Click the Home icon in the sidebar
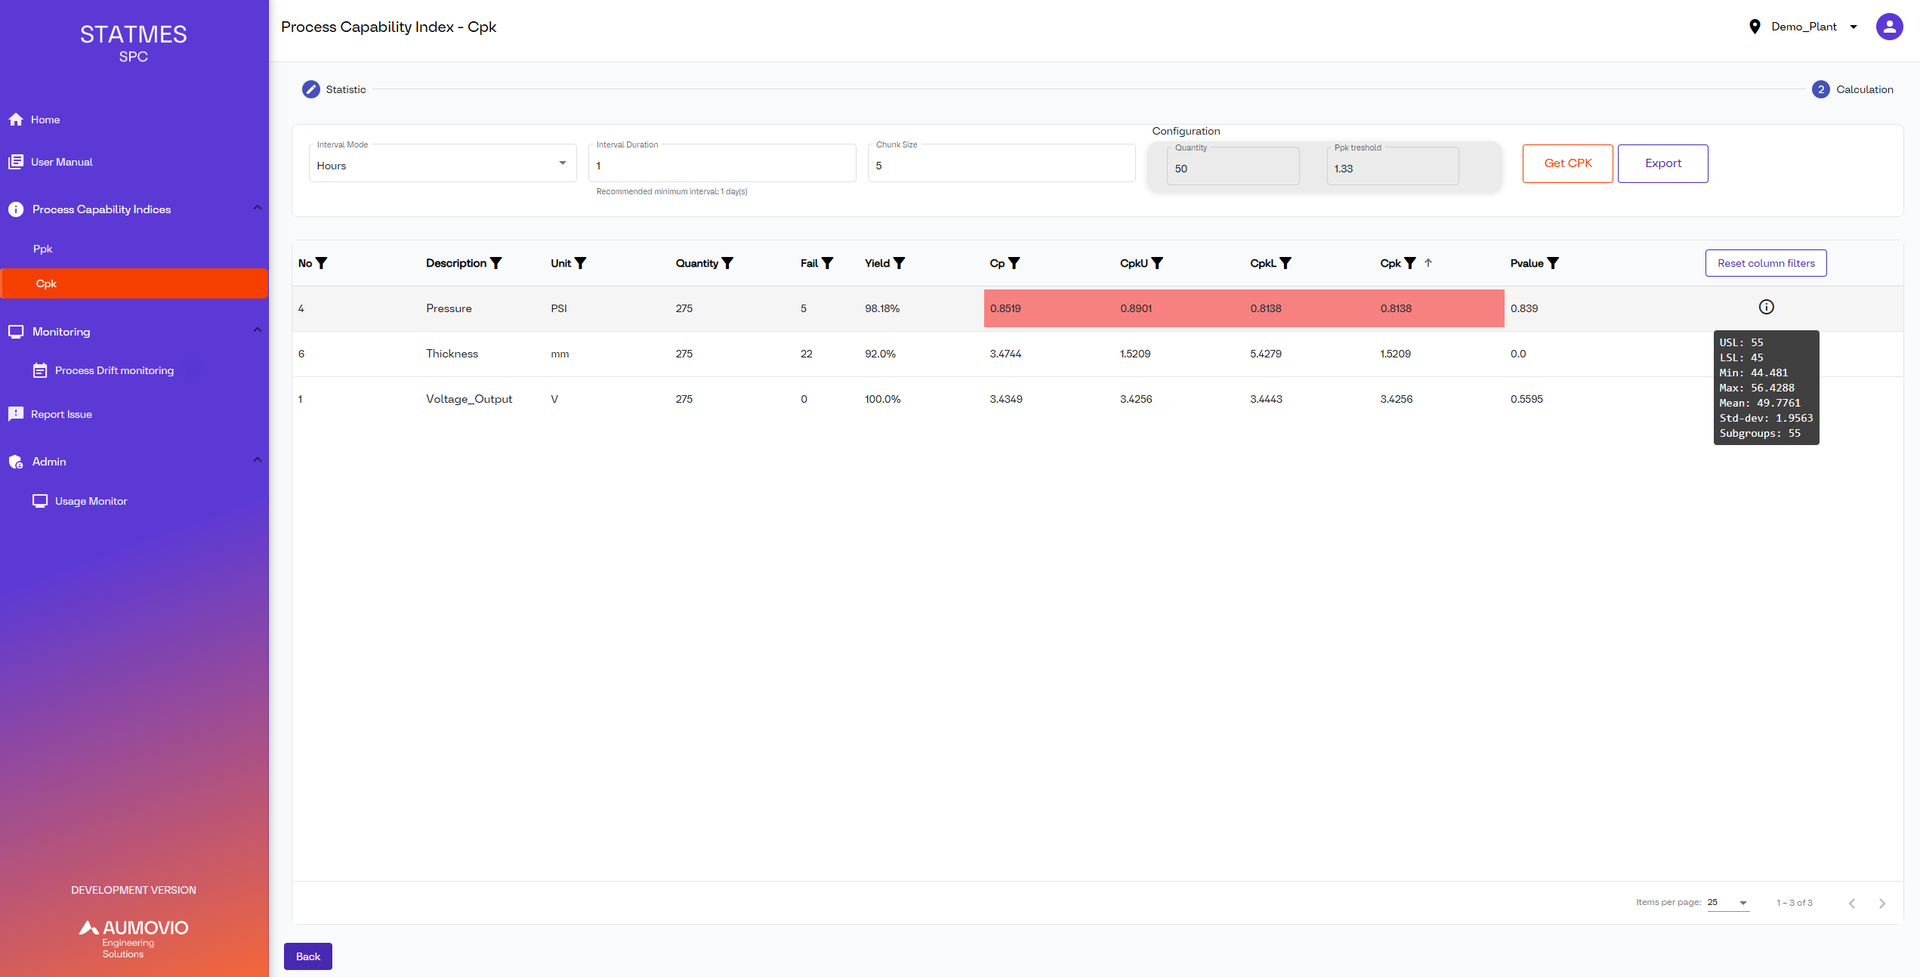Screen dimensions: 1920x977 [x=15, y=119]
